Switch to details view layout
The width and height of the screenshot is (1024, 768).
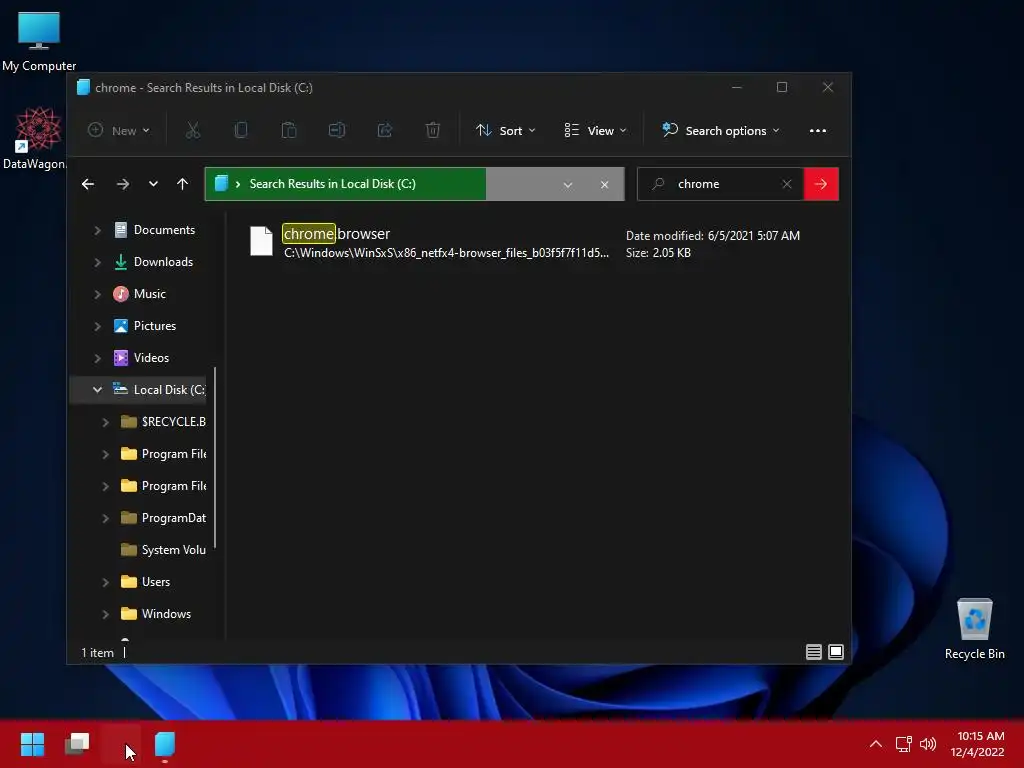[x=814, y=652]
